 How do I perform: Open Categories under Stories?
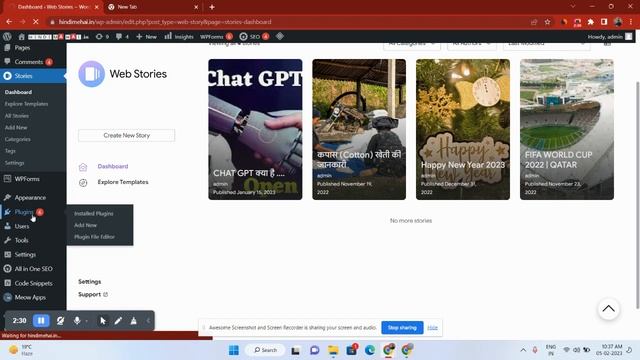click(18, 140)
